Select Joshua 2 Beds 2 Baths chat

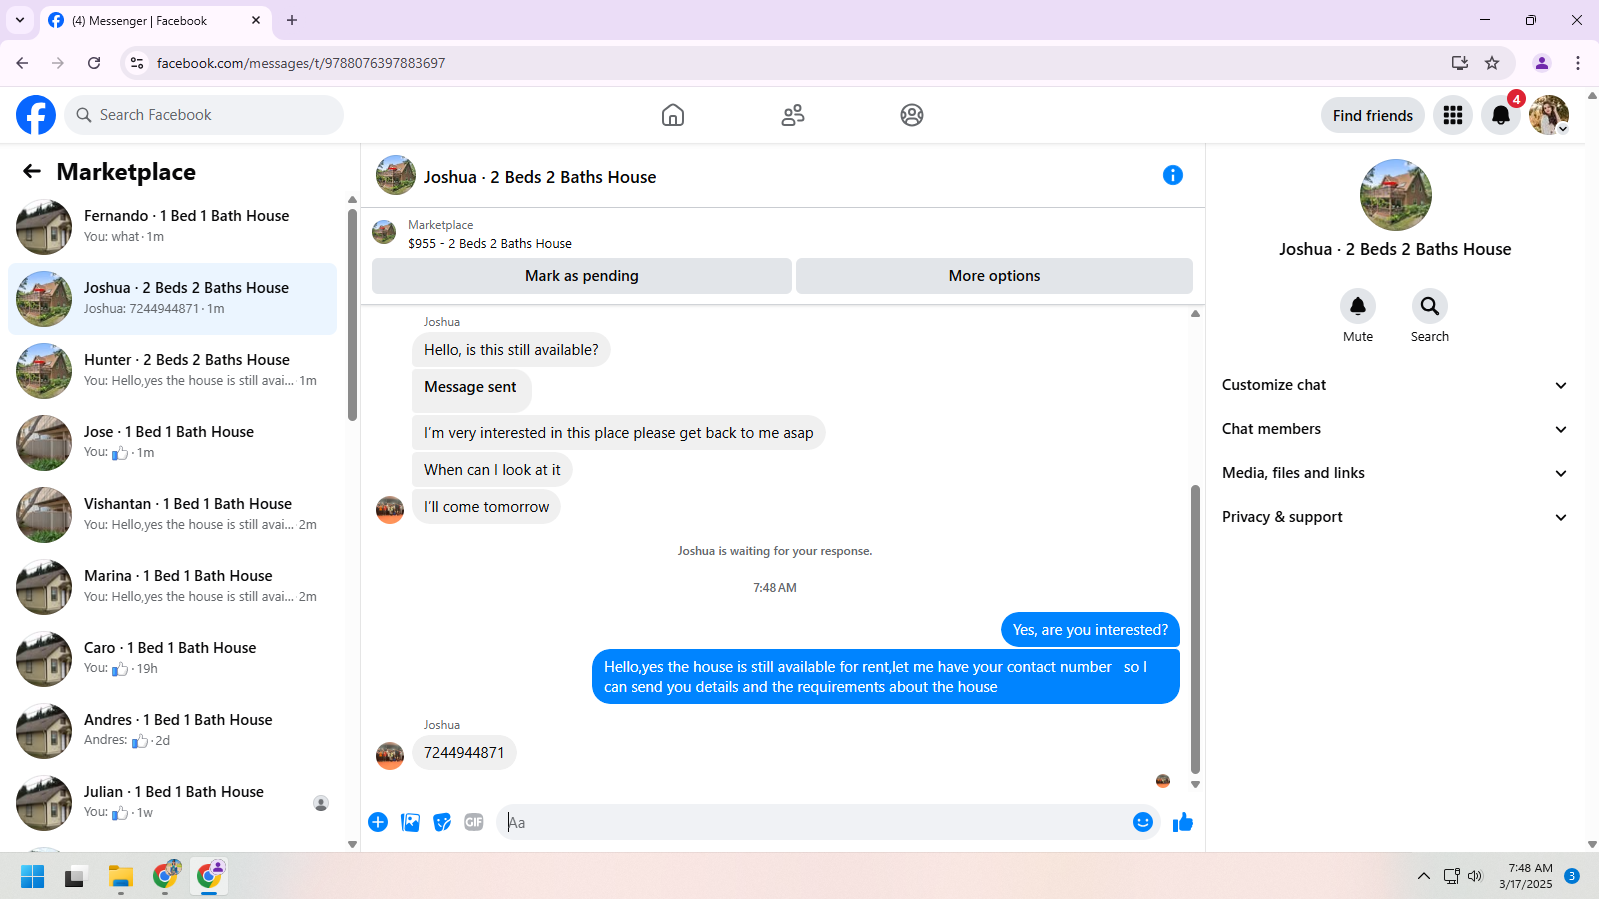pyautogui.click(x=172, y=299)
